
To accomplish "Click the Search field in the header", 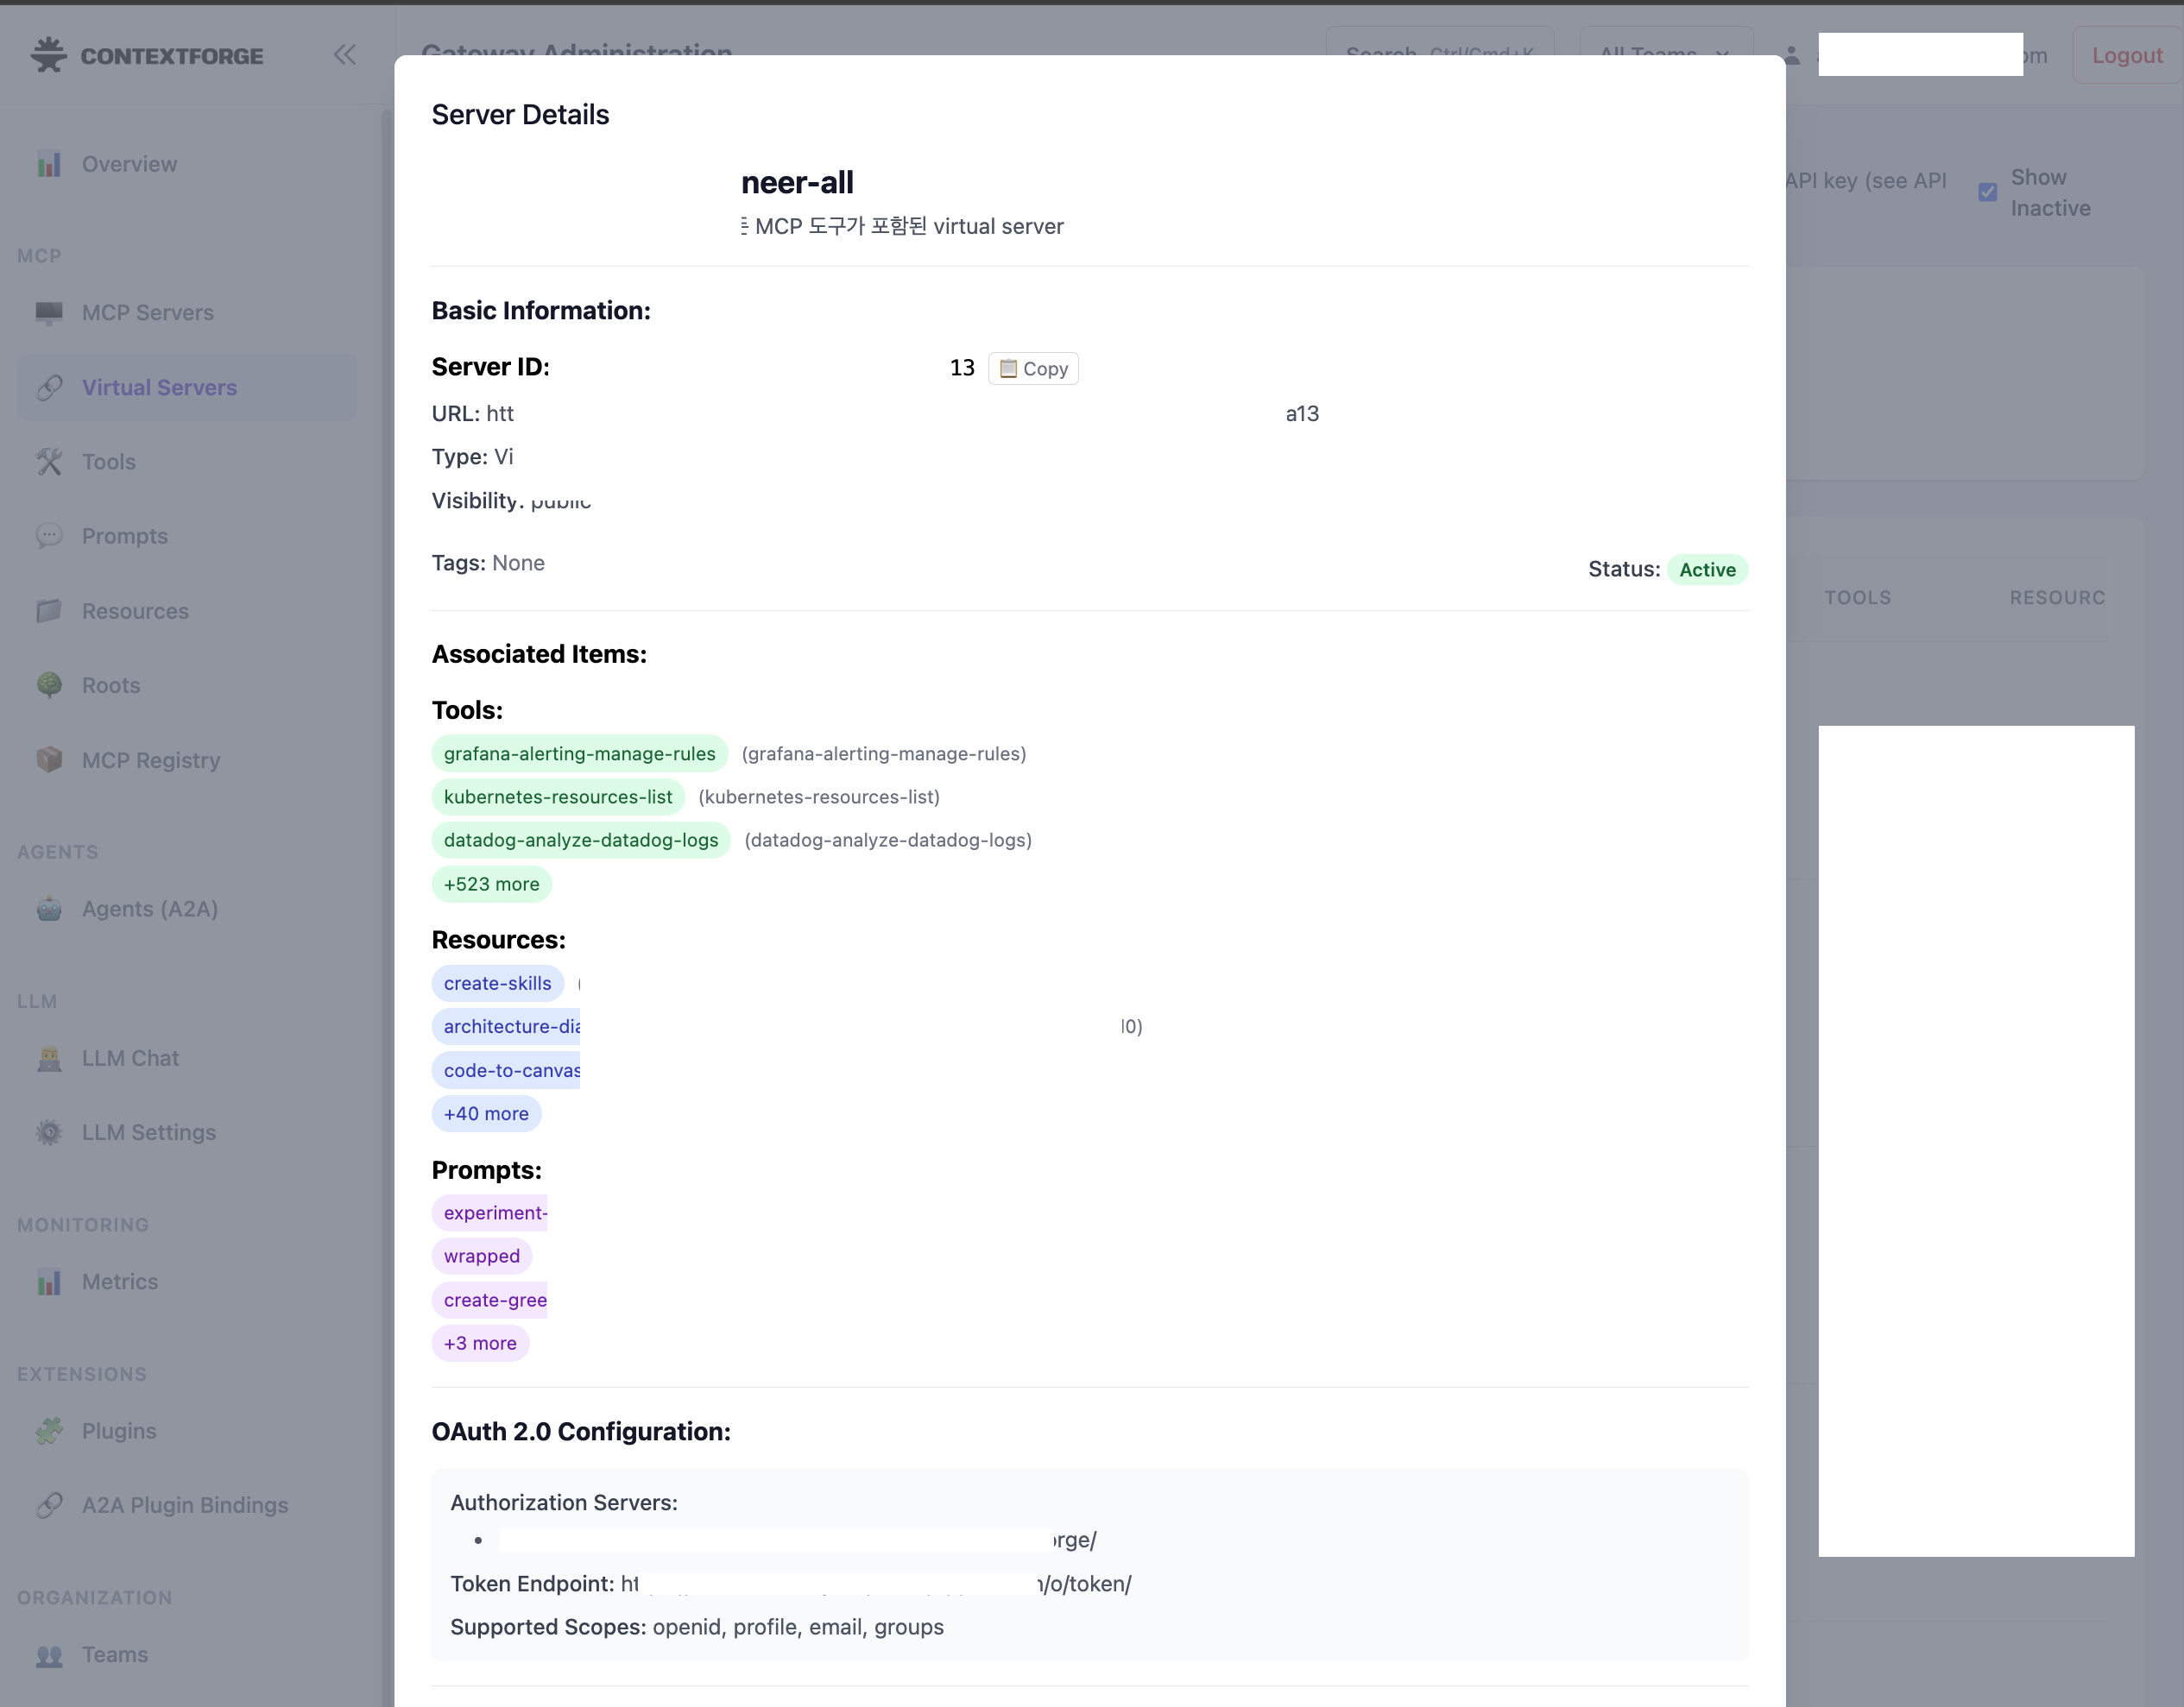I will click(1440, 54).
